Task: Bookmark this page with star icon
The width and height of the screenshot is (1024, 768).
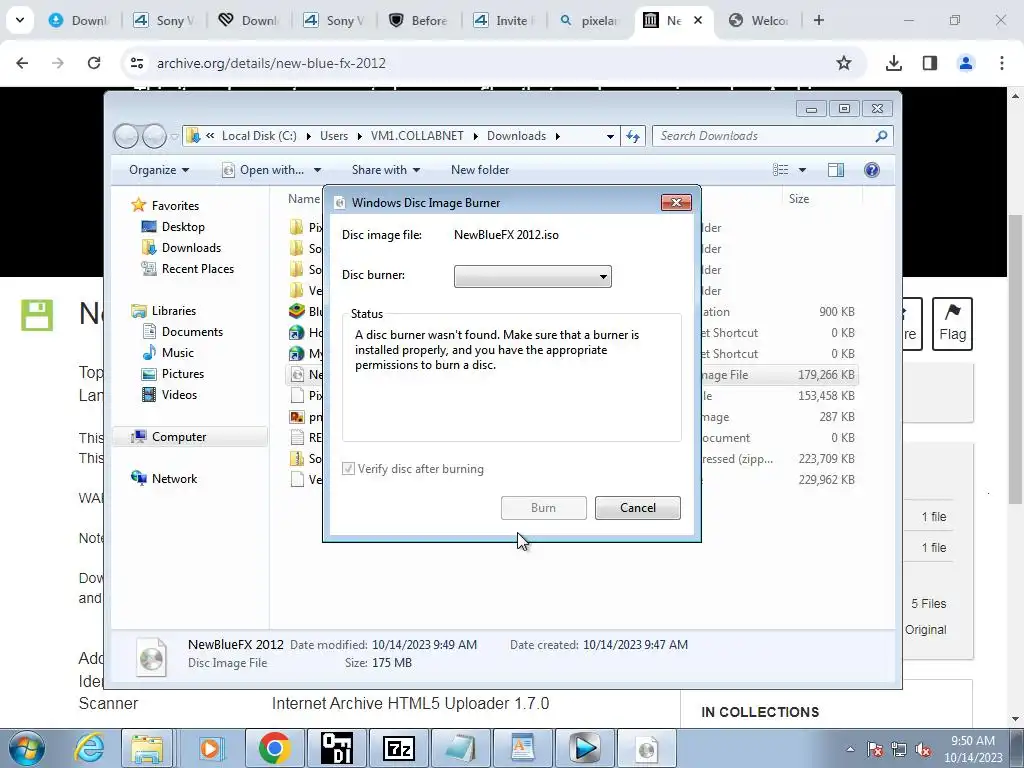Action: (x=844, y=63)
